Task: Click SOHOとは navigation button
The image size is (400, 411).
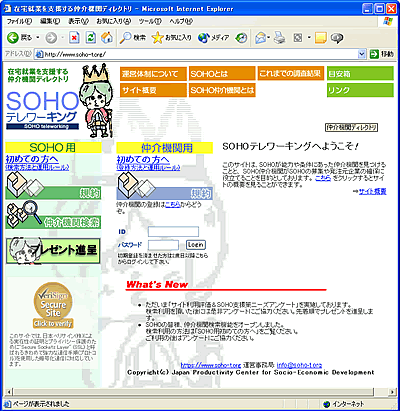Action: click(x=222, y=74)
